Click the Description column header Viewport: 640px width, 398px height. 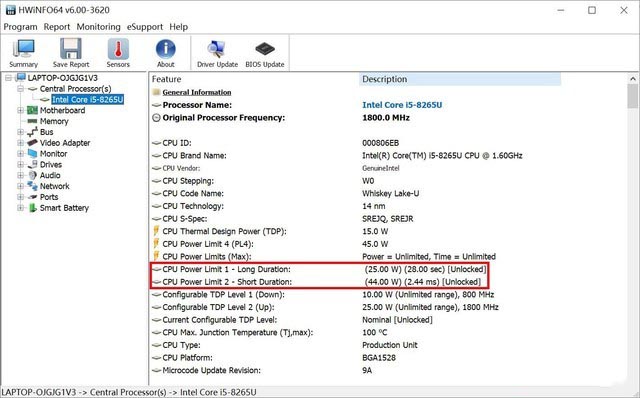(x=460, y=79)
